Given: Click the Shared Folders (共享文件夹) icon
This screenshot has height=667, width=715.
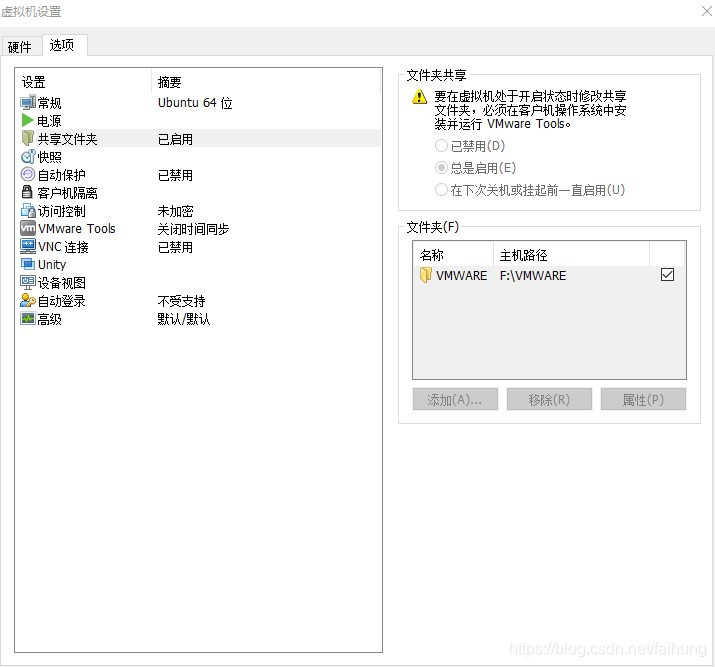Looking at the screenshot, I should coord(28,138).
